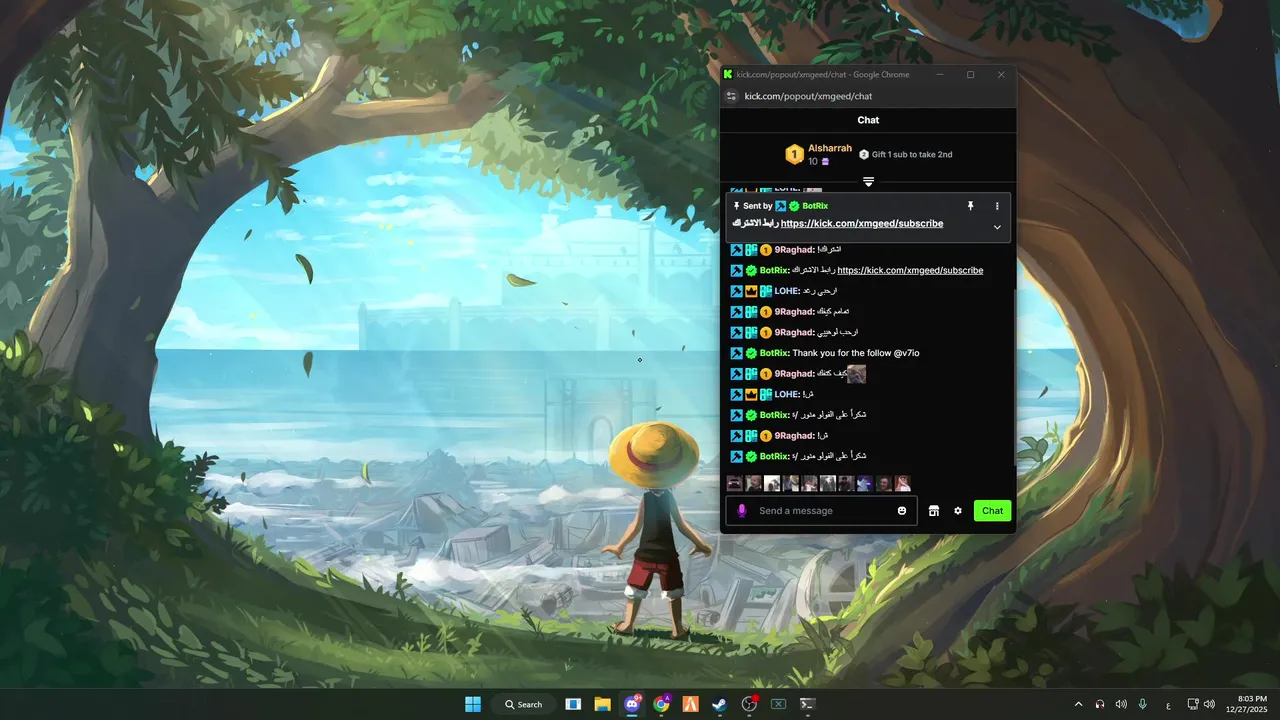This screenshot has width=1280, height=720.
Task: Open the Windows Start menu
Action: pos(473,704)
